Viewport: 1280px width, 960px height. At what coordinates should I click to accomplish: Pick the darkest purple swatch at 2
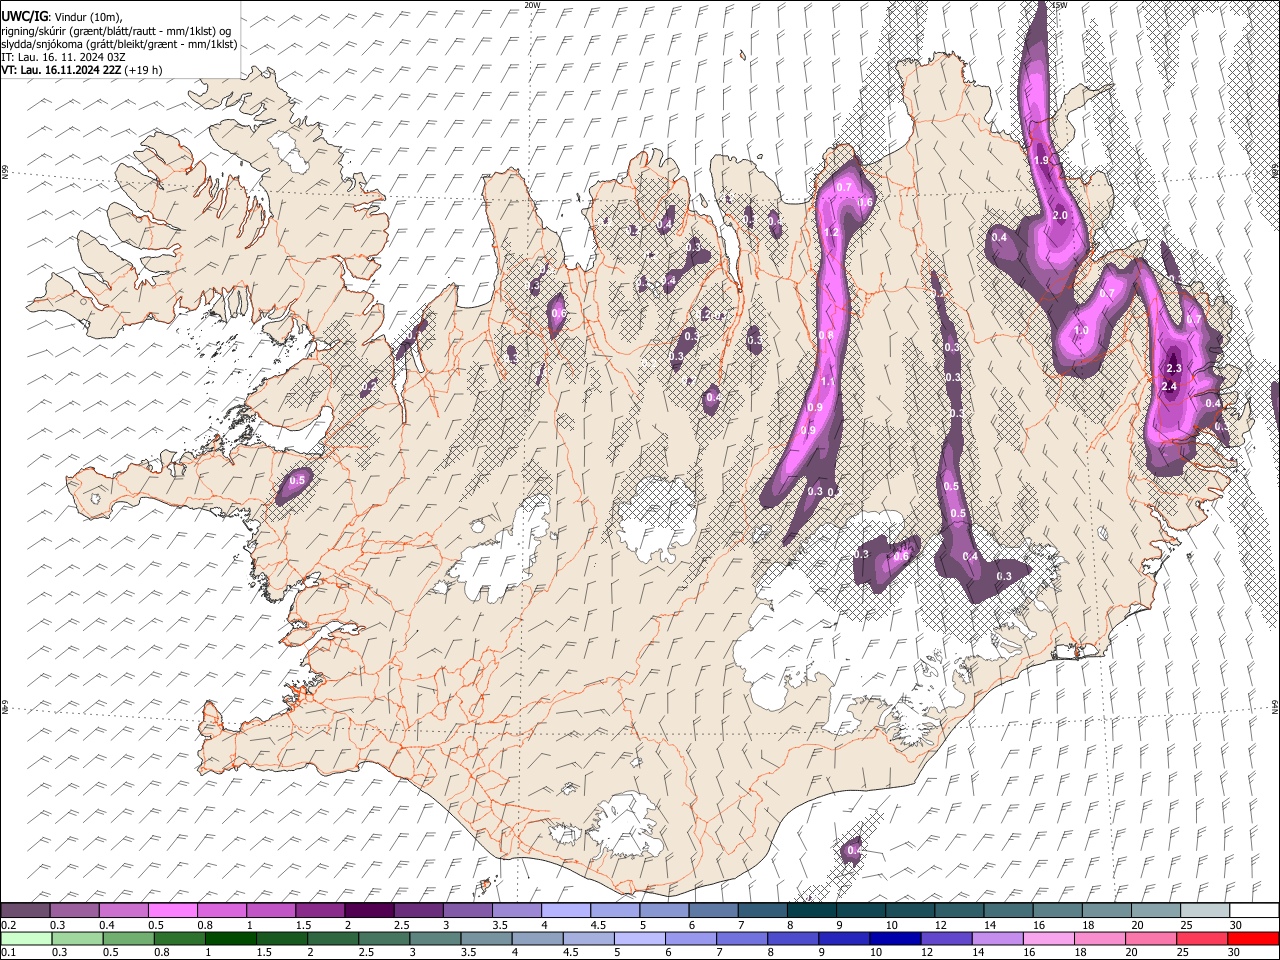[369, 911]
